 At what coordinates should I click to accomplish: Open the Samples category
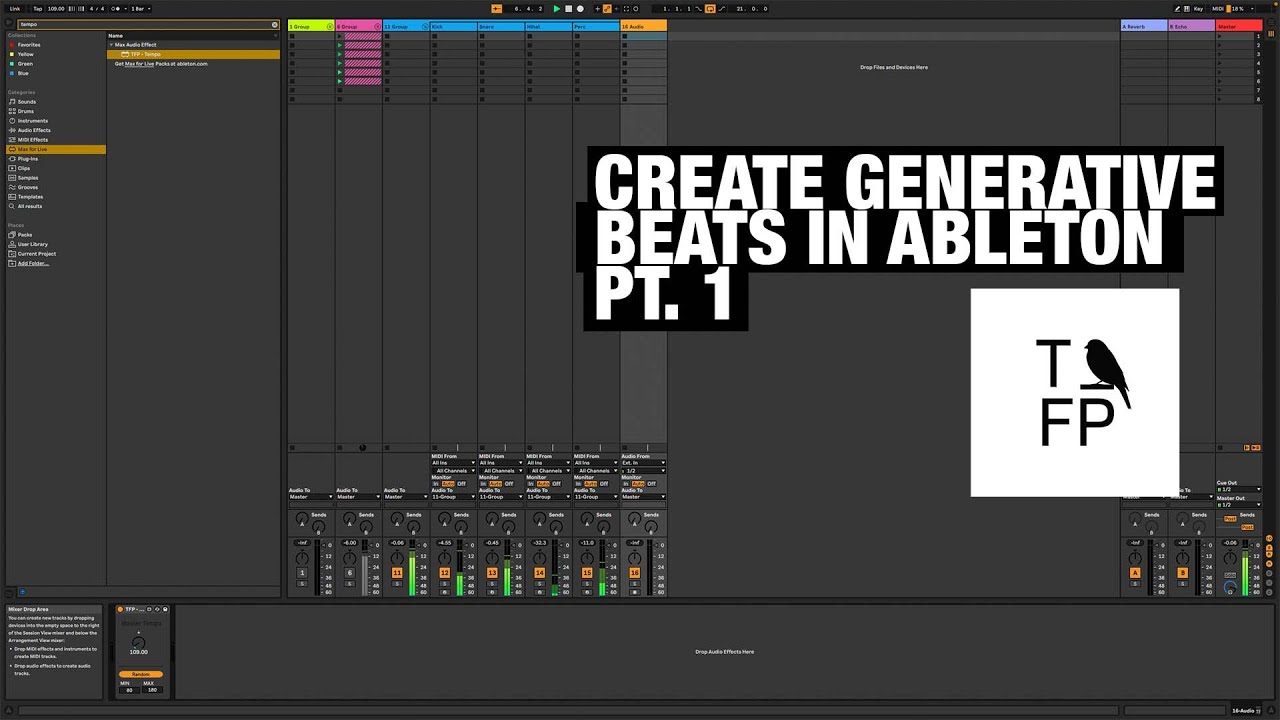(x=27, y=178)
